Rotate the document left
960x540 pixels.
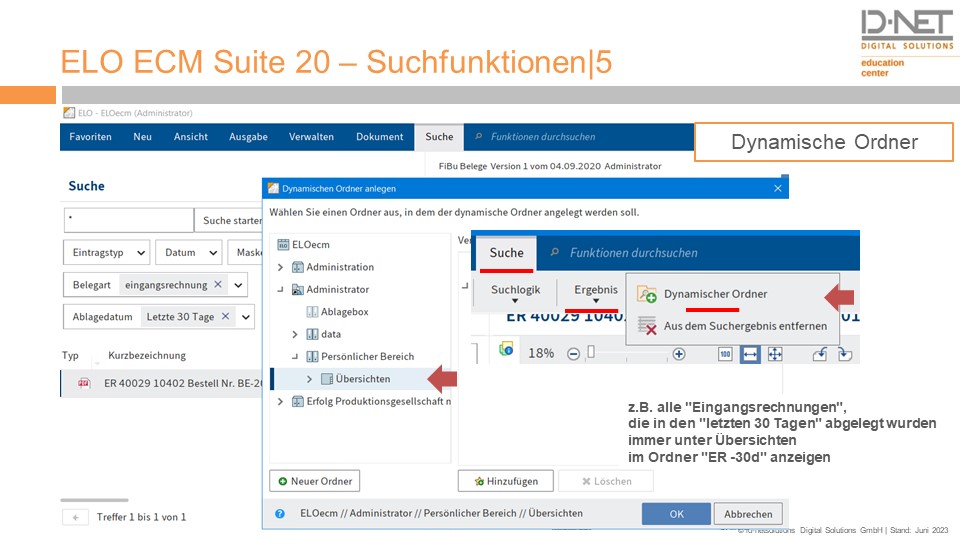(x=820, y=354)
